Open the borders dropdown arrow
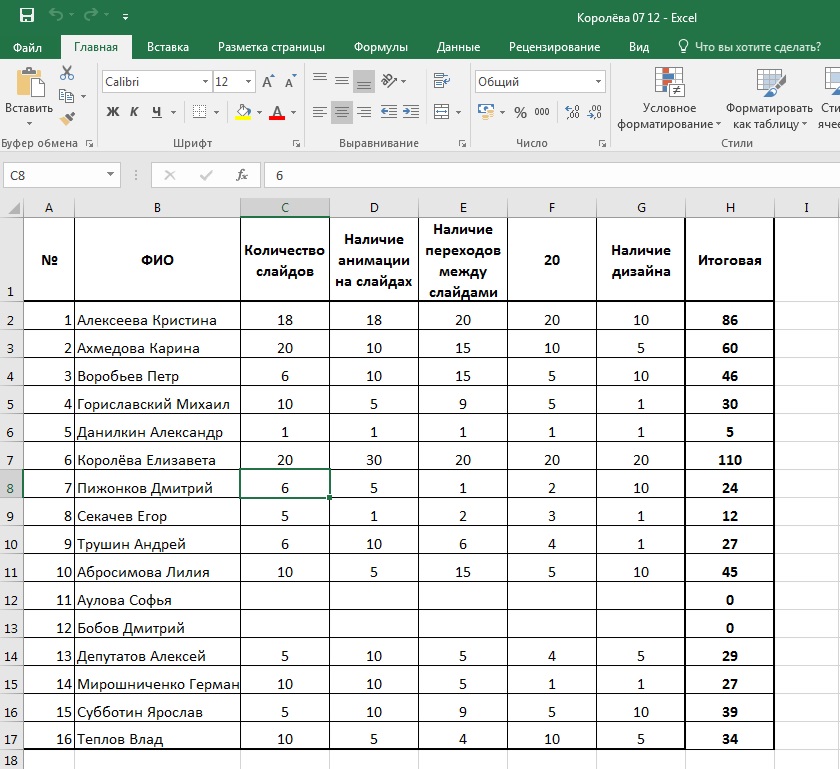Screen dimensions: 840x769 [x=216, y=112]
